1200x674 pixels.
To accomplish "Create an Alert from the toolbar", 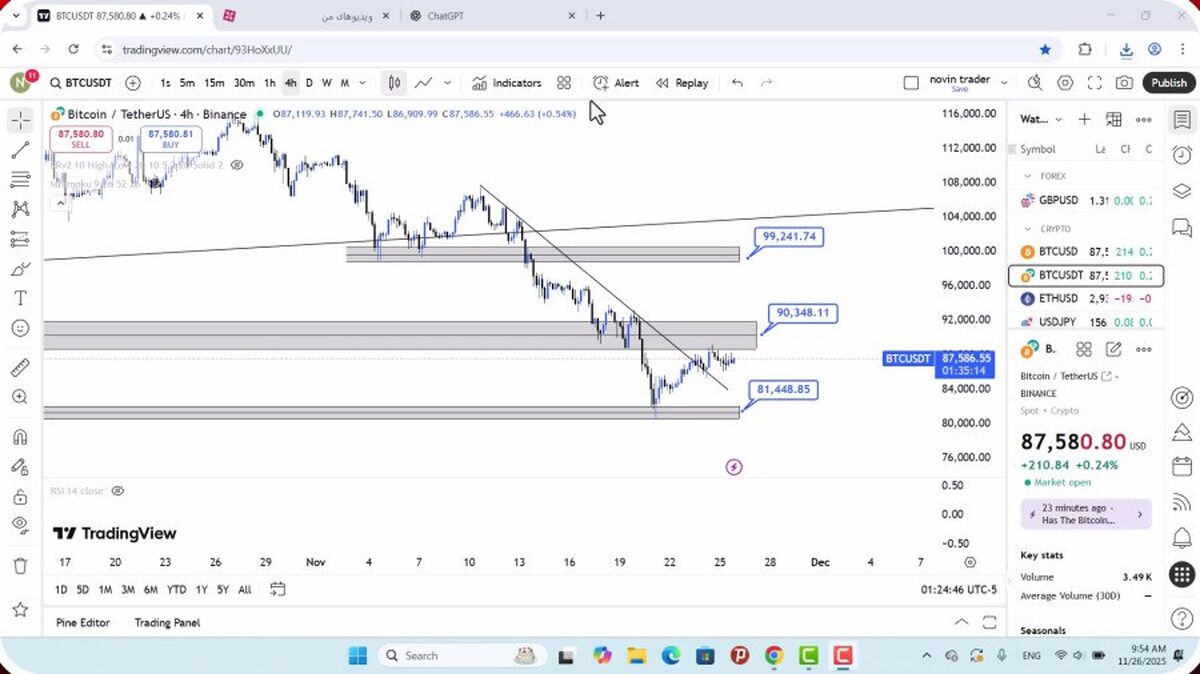I will [616, 83].
